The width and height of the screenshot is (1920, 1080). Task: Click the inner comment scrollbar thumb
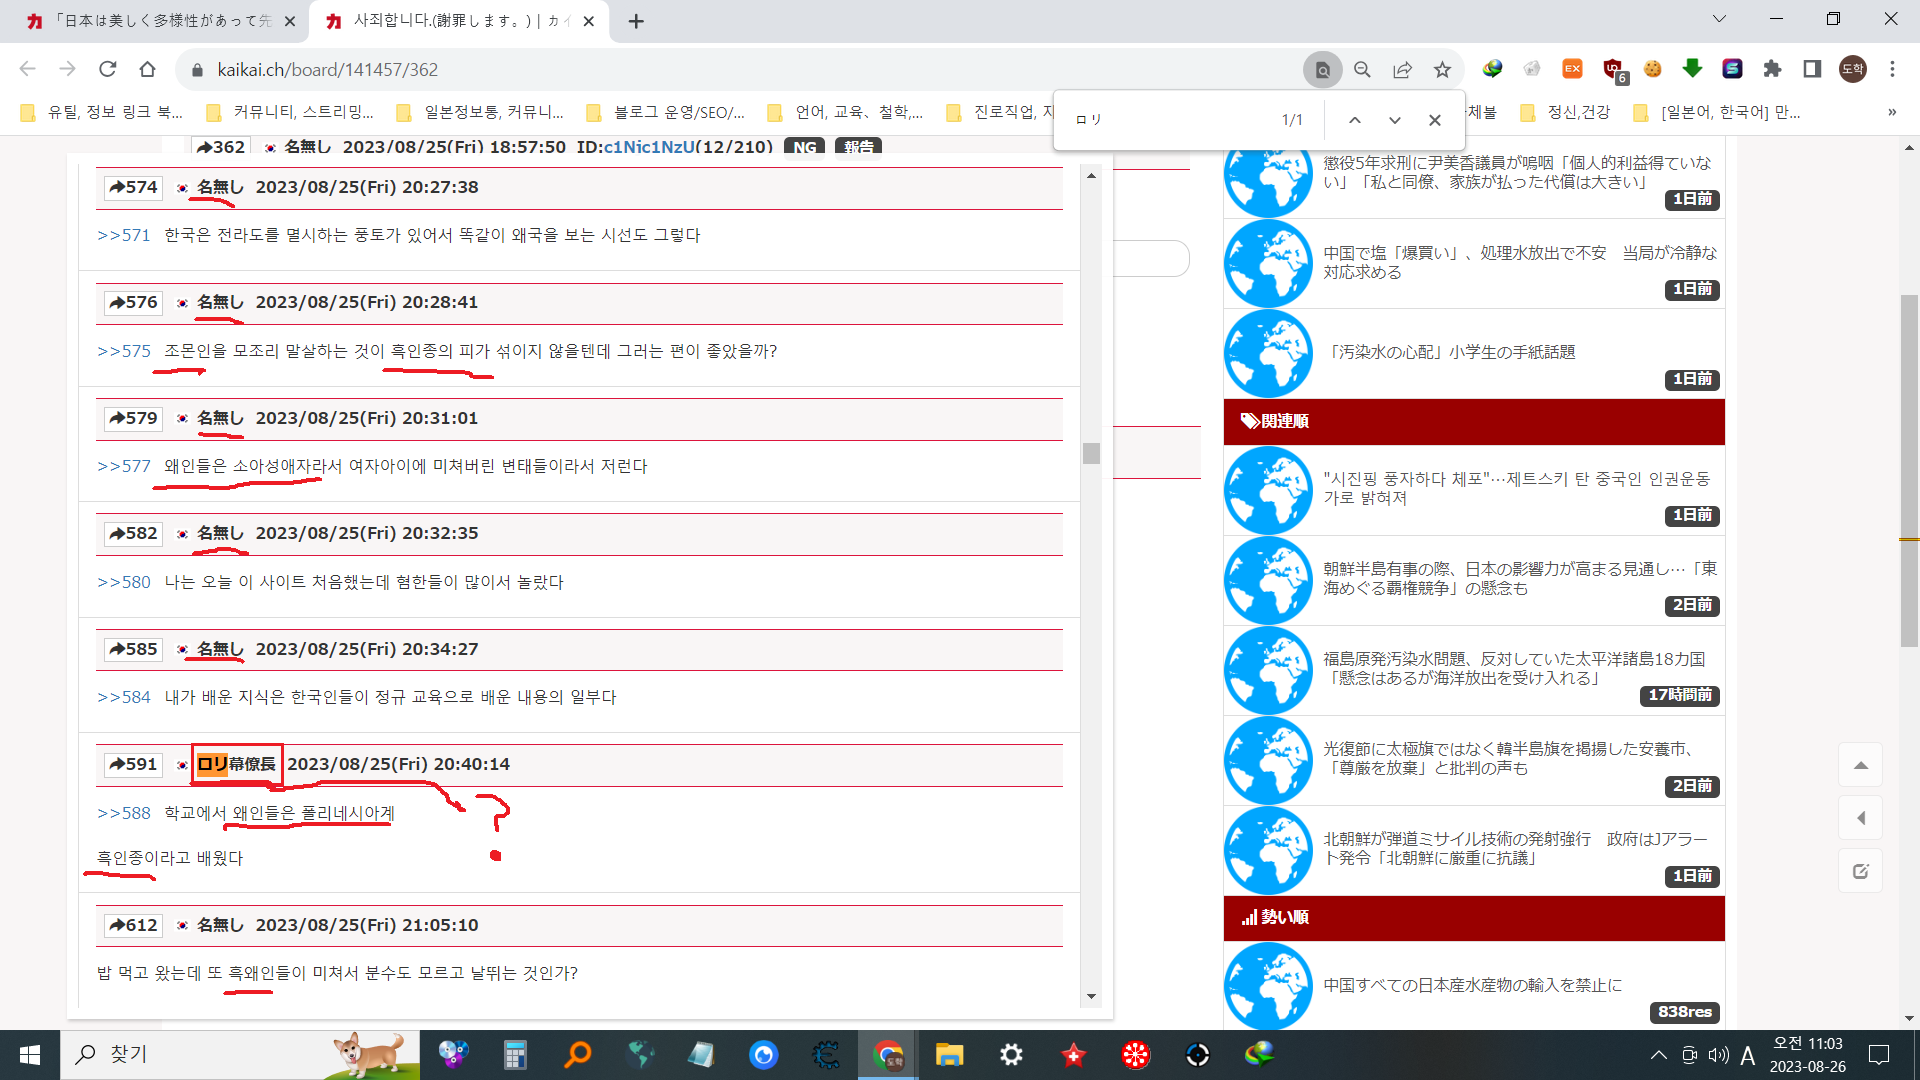tap(1091, 453)
